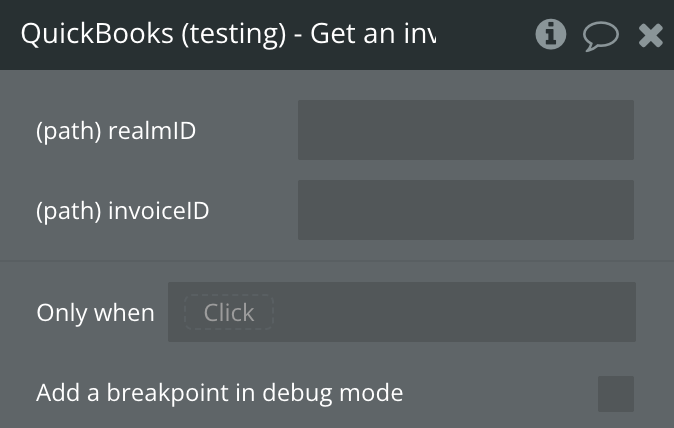
Task: Click the info icon in the header
Action: coord(551,35)
